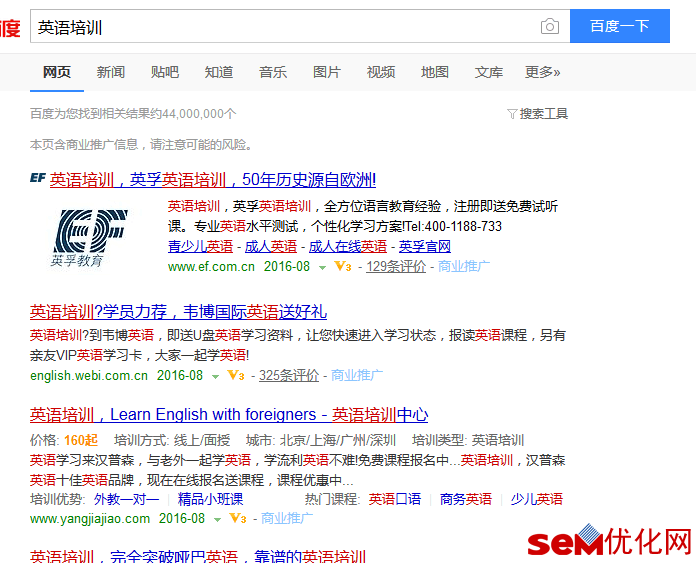This screenshot has height=563, width=696.
Task: Open the EF 英孚英语培训 result title
Action: pos(213,180)
